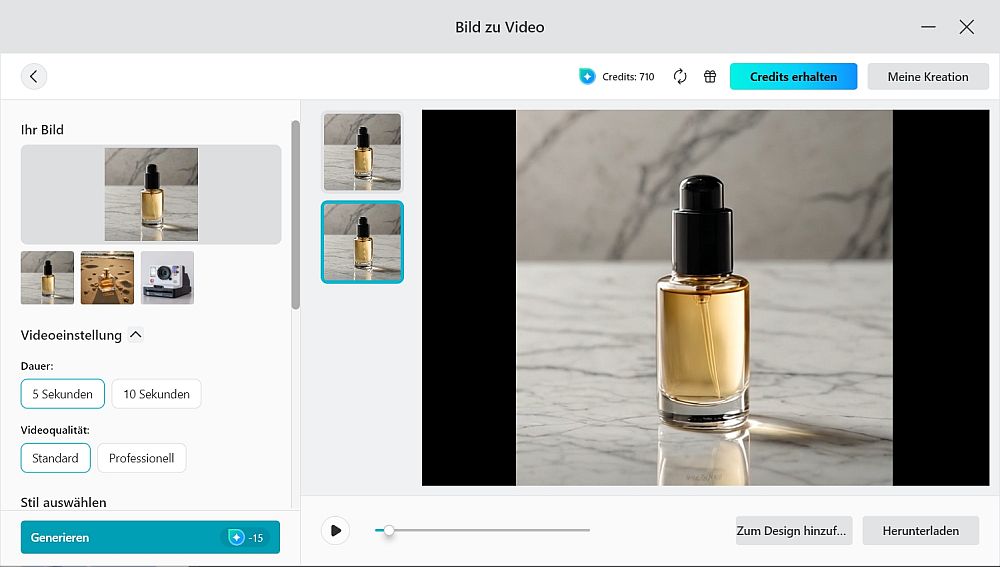Choose Professionell video quality

click(x=142, y=458)
